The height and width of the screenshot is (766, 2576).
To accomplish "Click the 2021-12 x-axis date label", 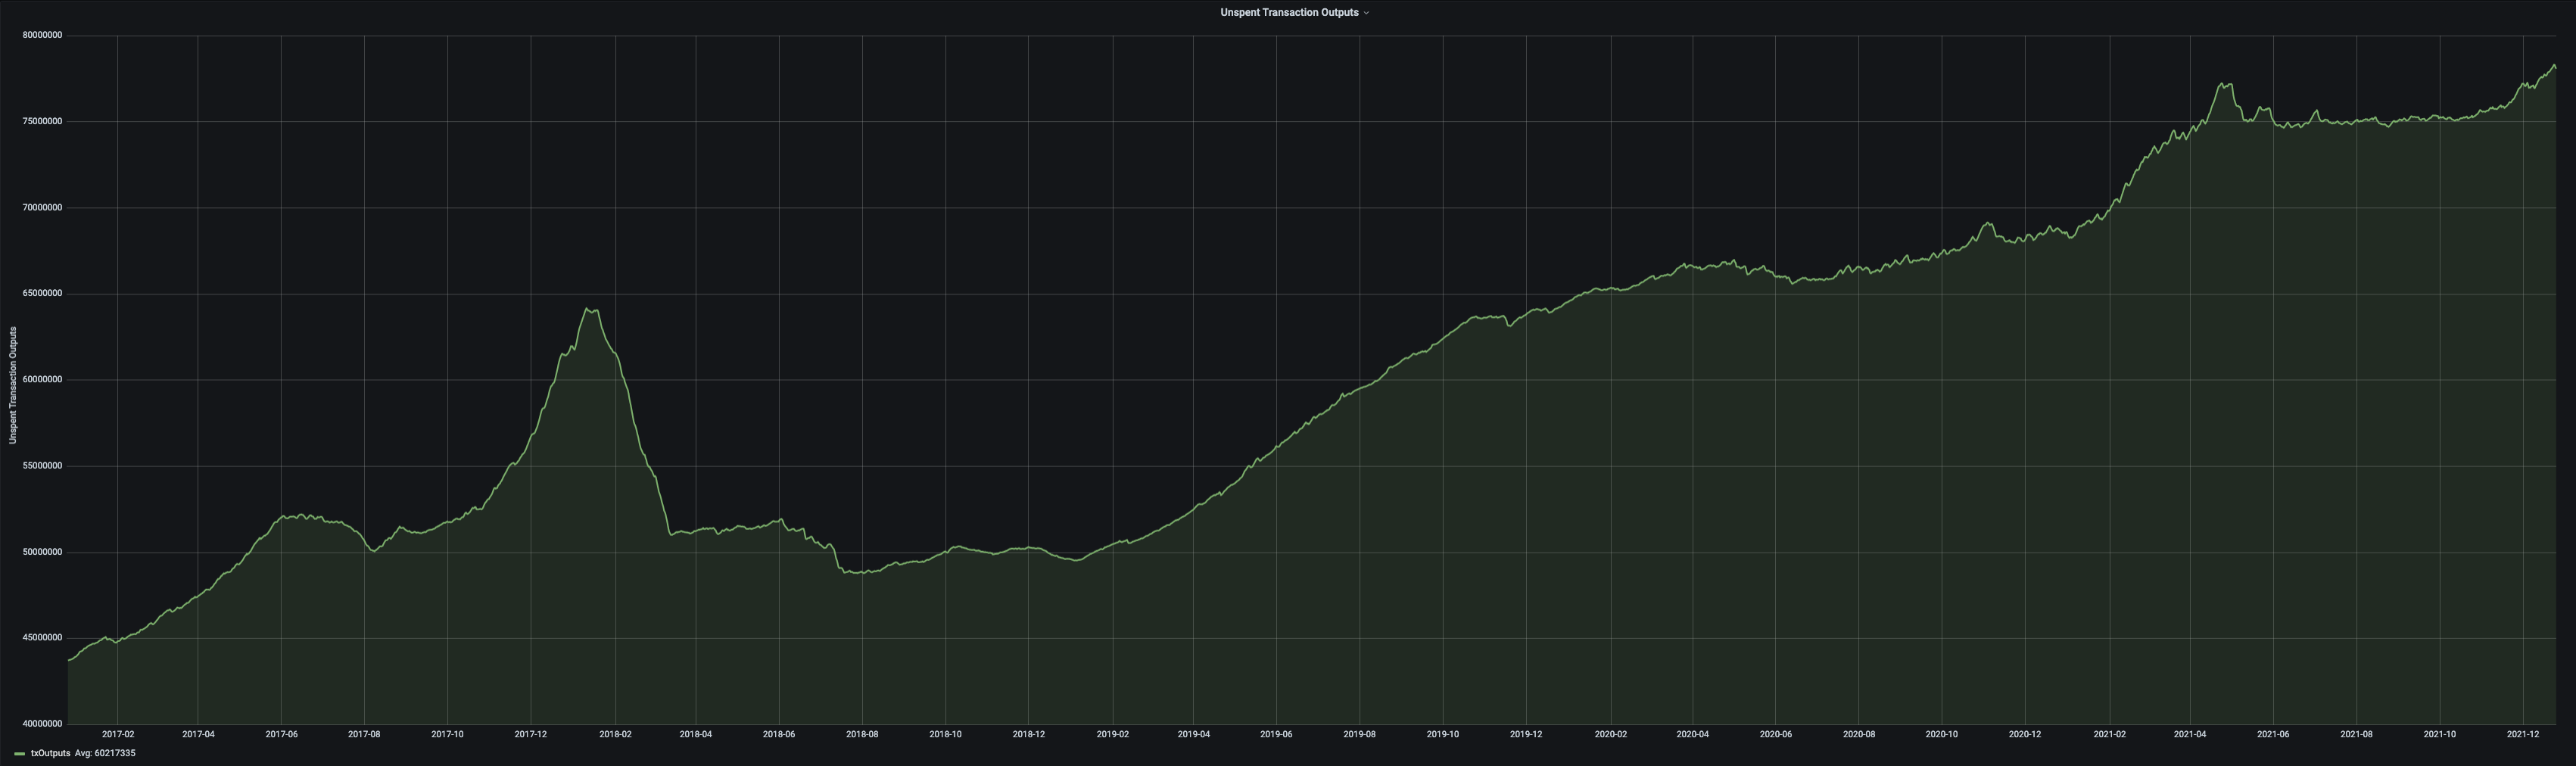I will (x=2522, y=734).
